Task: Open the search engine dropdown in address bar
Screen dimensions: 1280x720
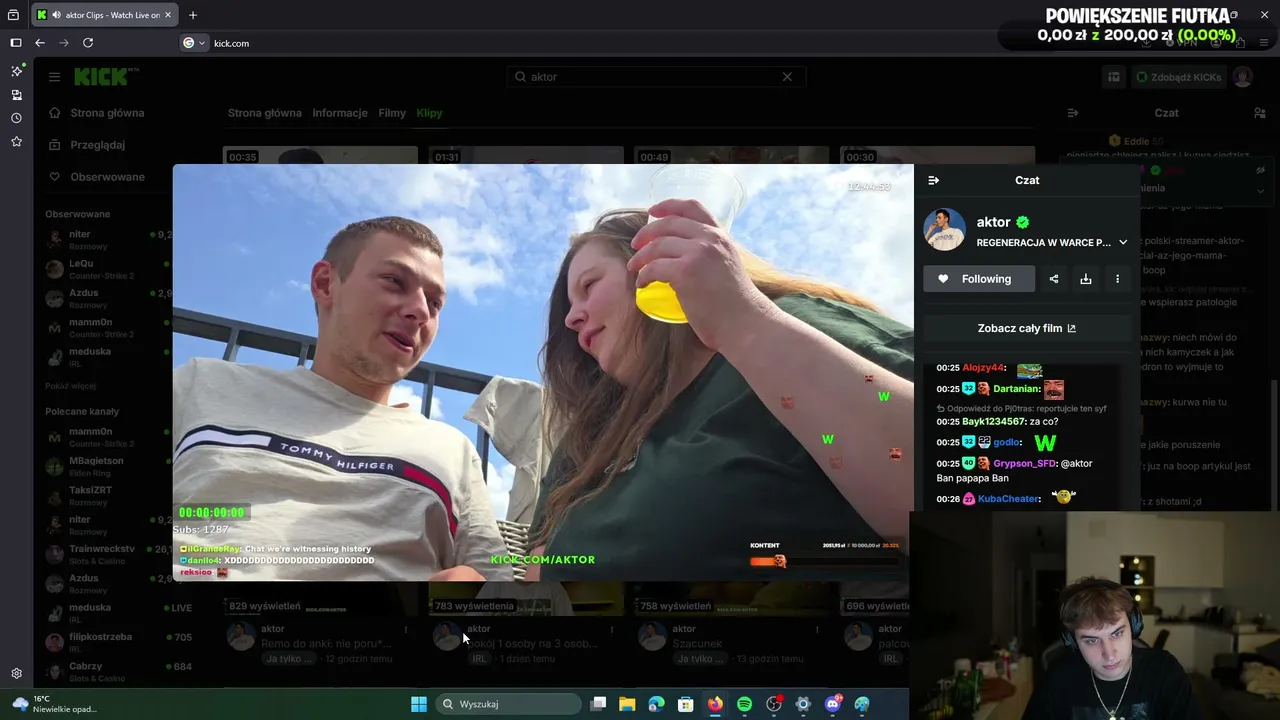Action: coord(194,43)
